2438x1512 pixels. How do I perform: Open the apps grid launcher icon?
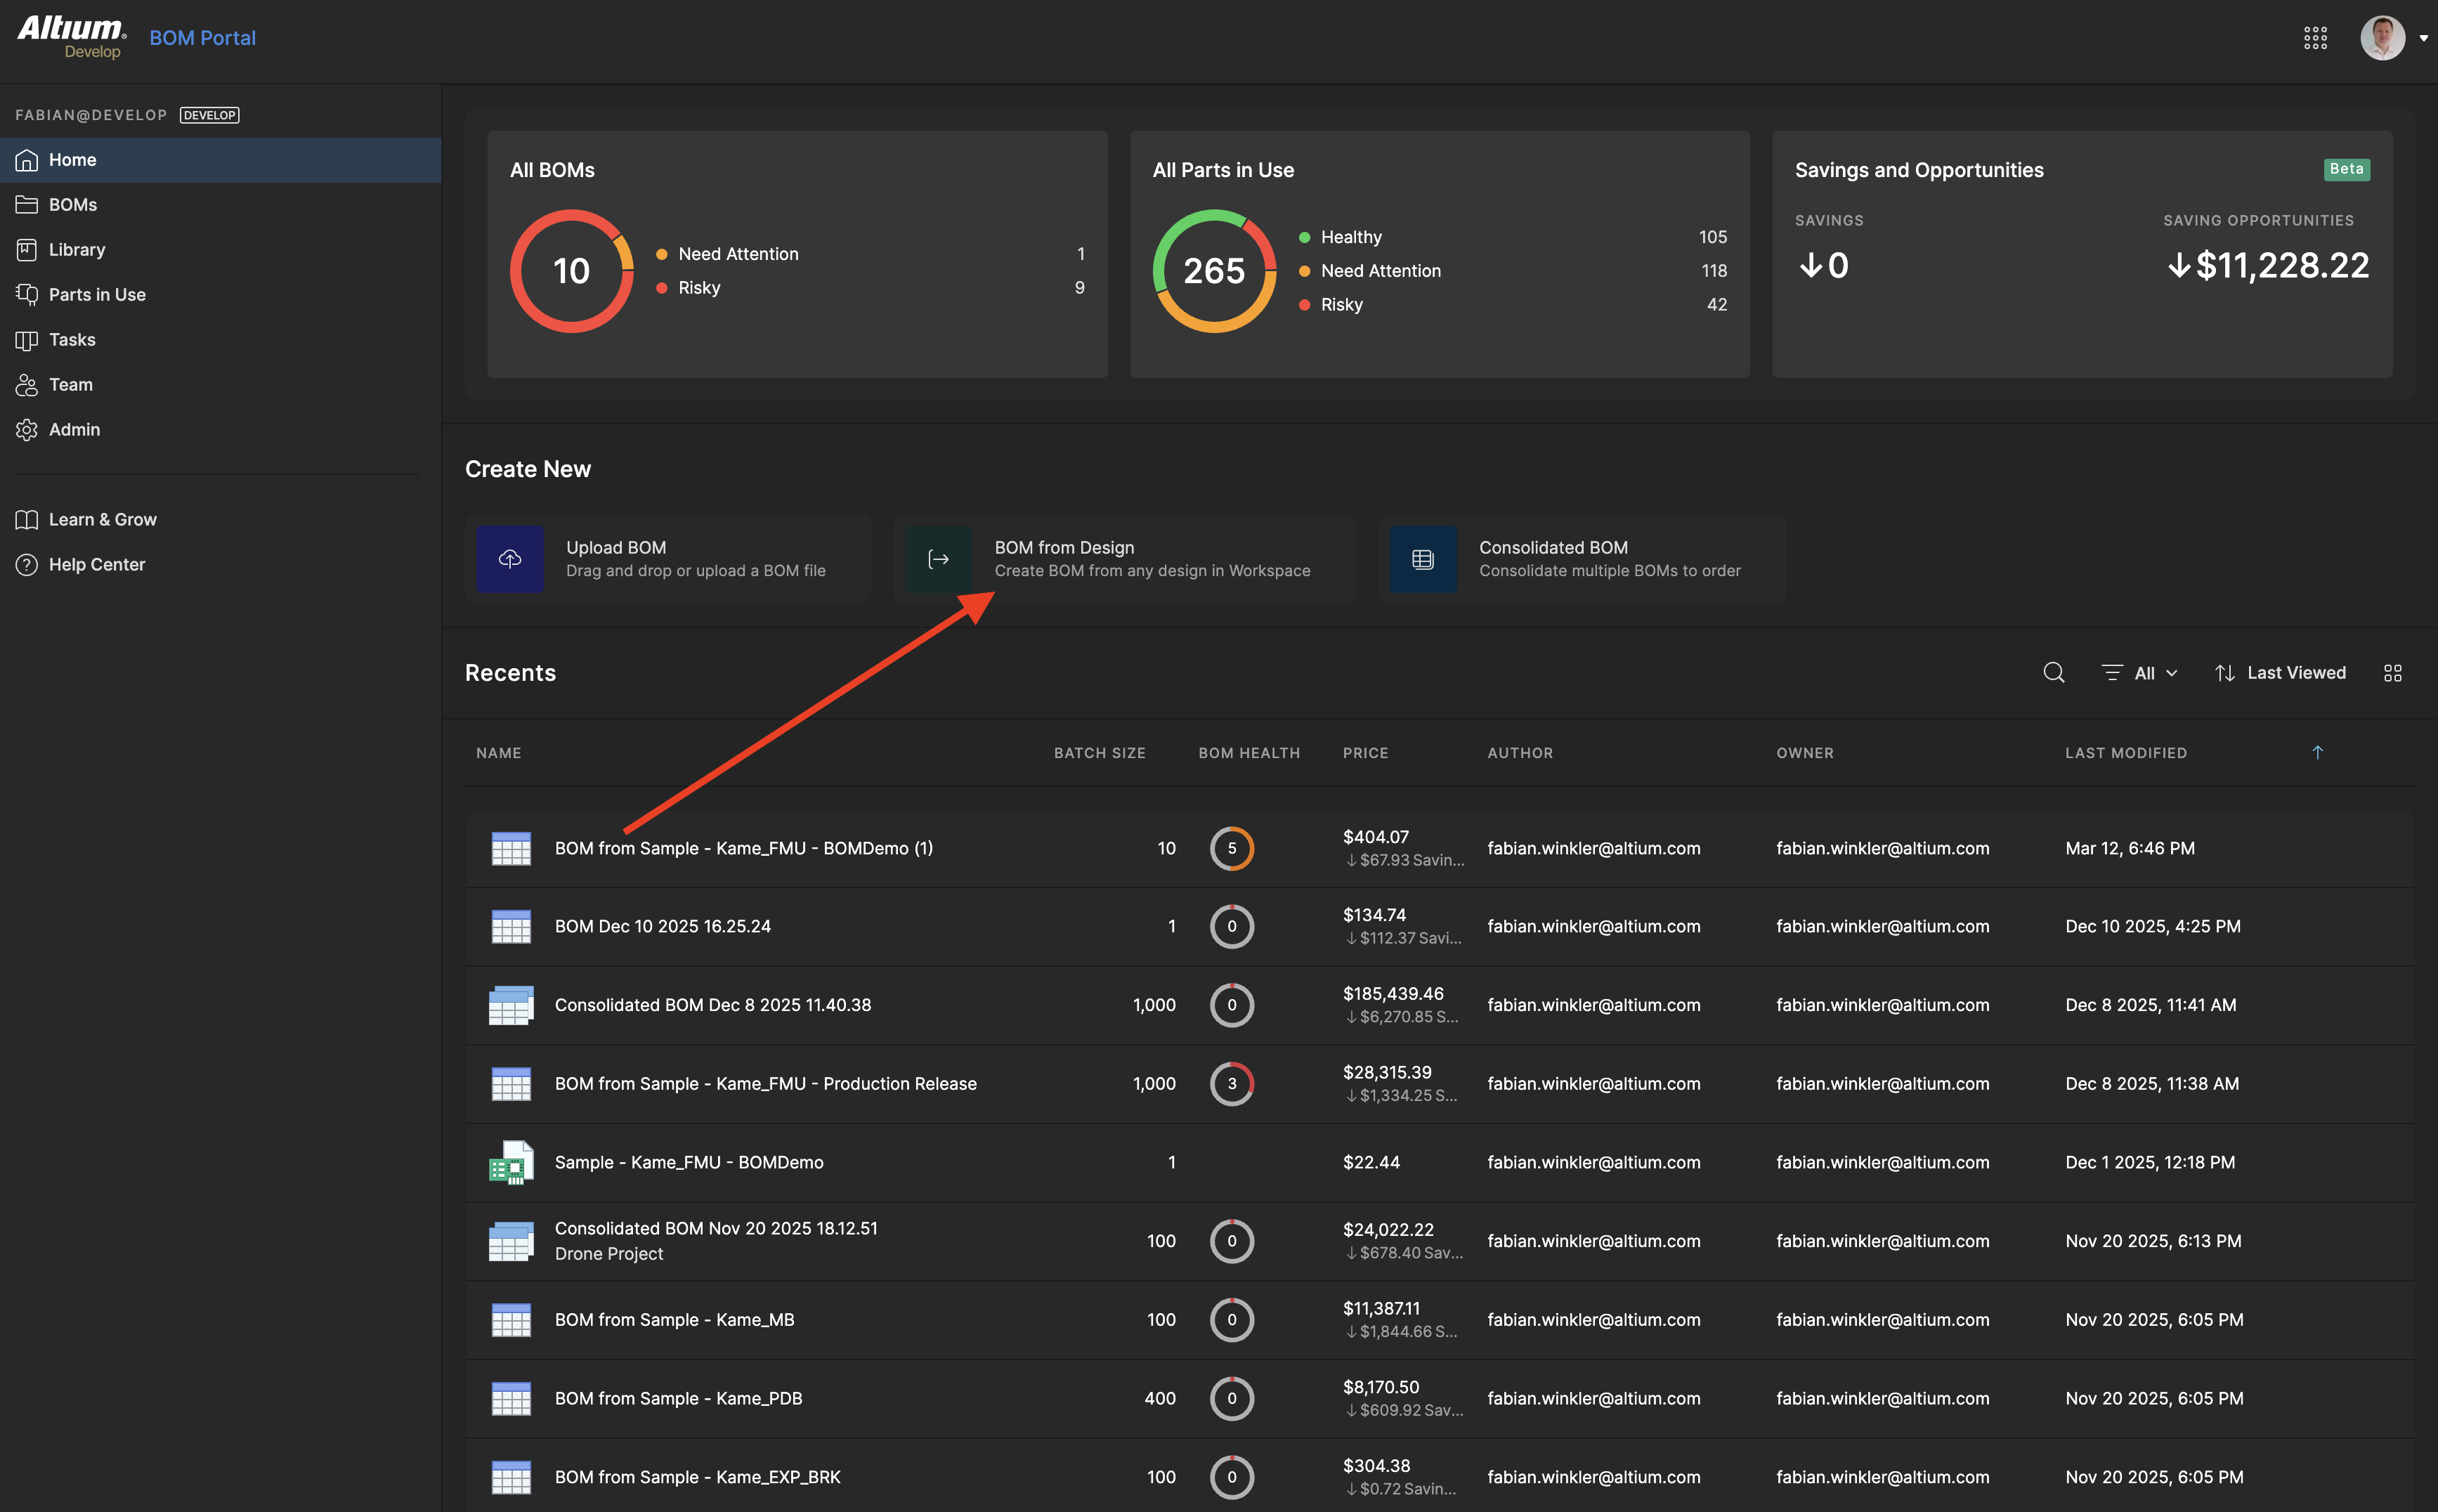[2315, 38]
